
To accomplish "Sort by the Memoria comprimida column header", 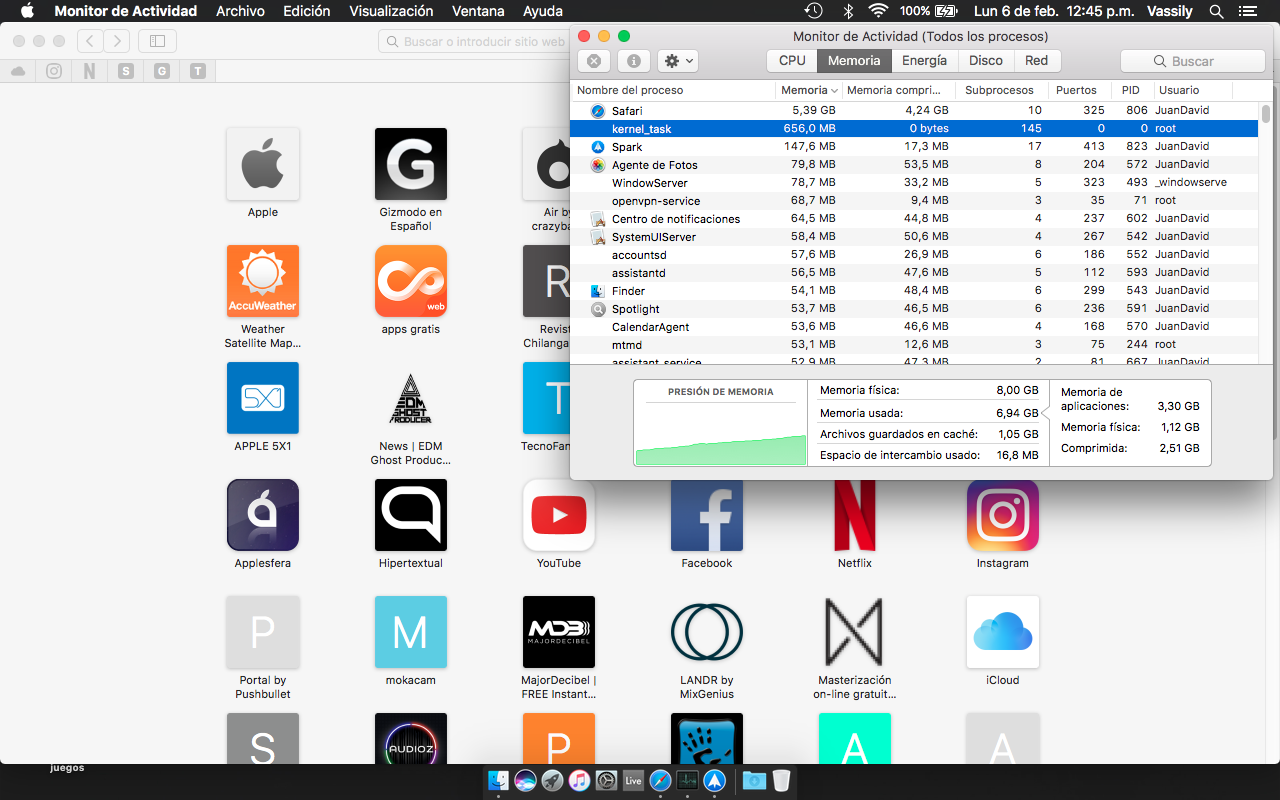I will [x=897, y=90].
